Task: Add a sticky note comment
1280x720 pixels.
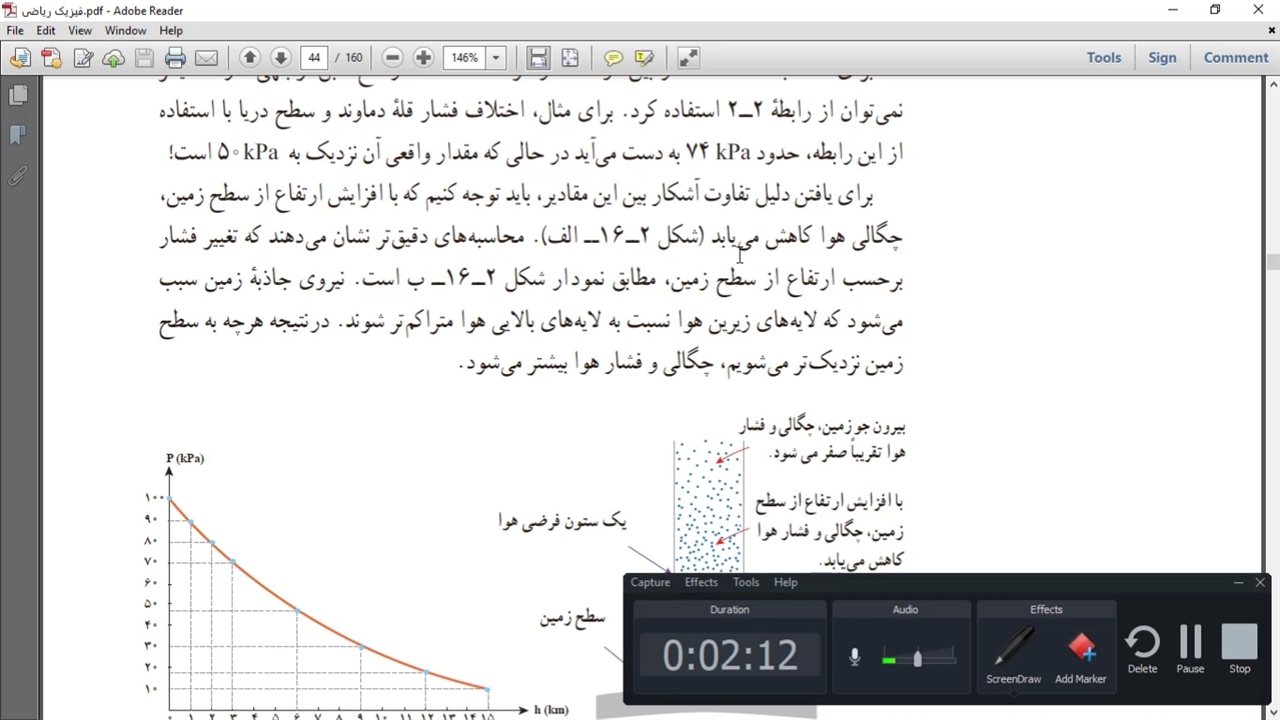Action: tap(613, 58)
